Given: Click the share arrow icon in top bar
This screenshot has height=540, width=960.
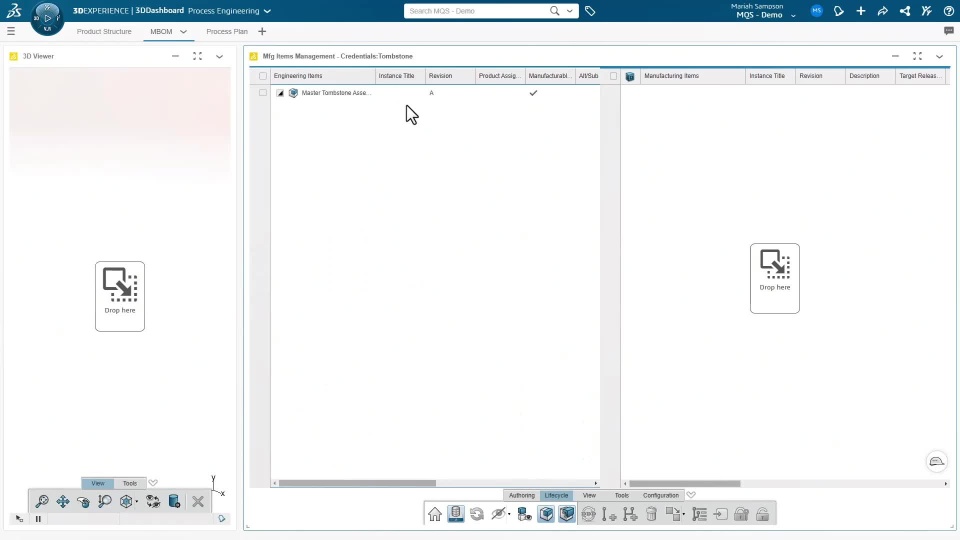Looking at the screenshot, I should click(882, 10).
